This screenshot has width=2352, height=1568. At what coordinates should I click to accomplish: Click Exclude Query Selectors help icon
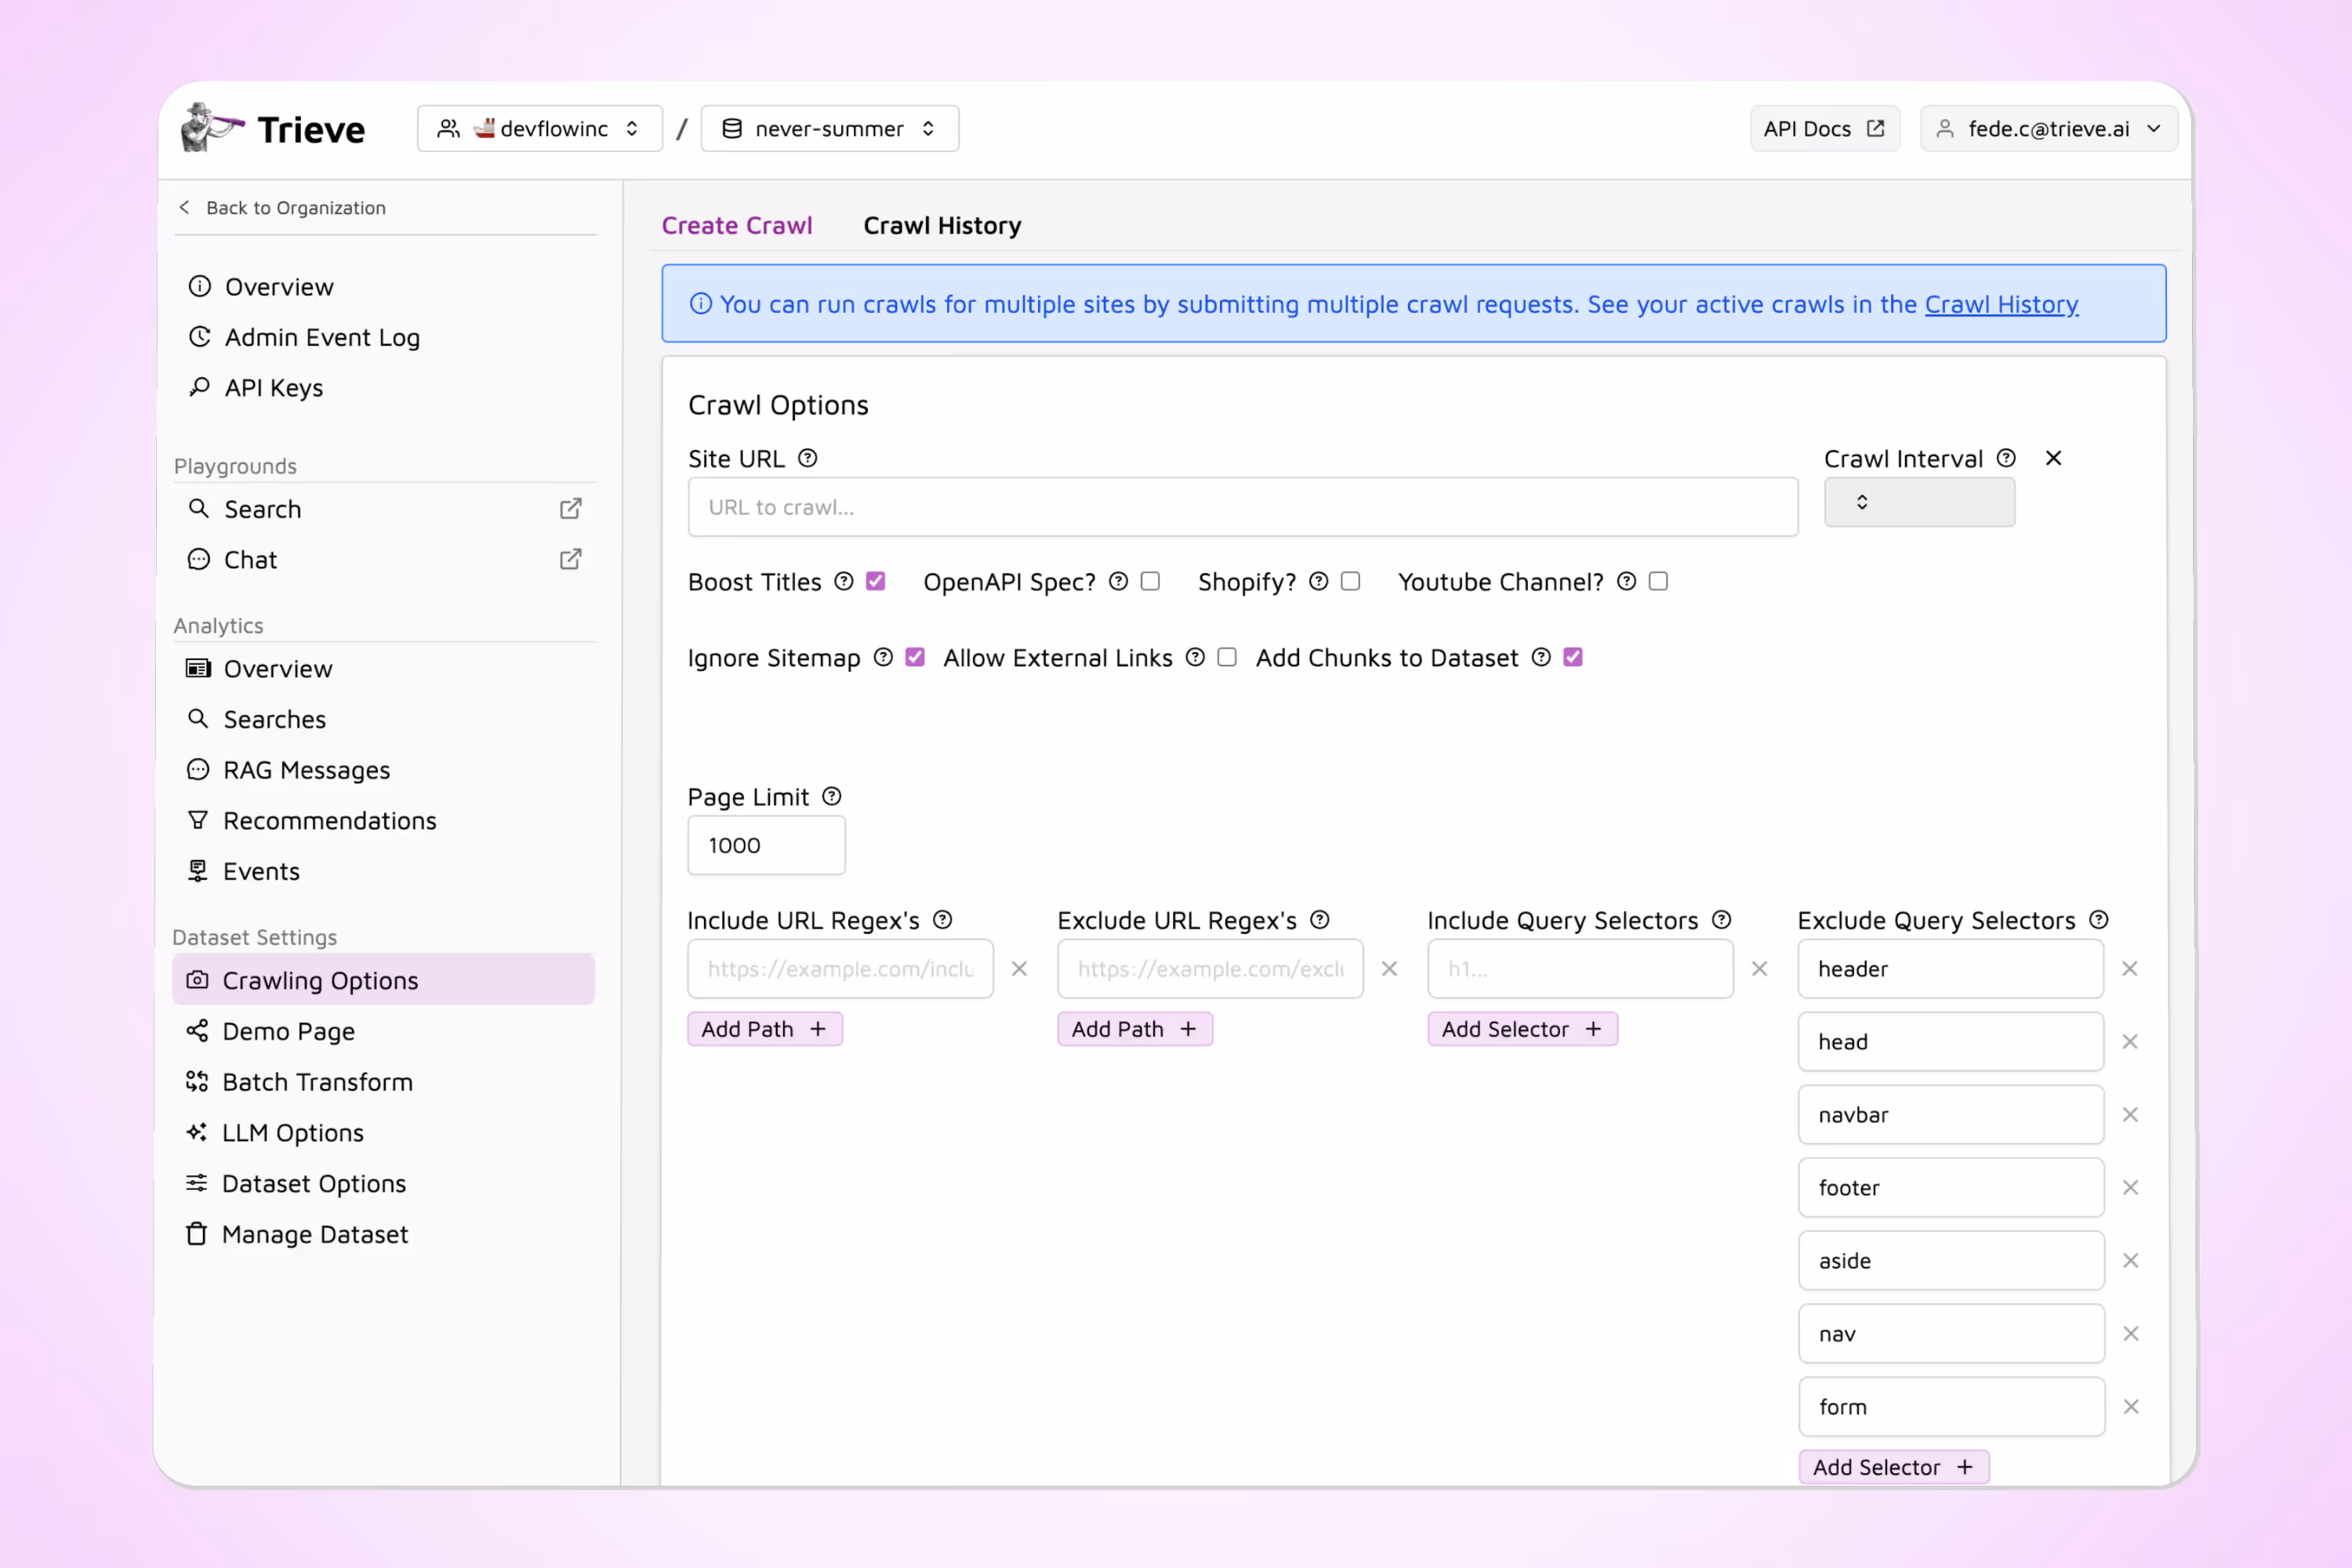coord(2099,920)
